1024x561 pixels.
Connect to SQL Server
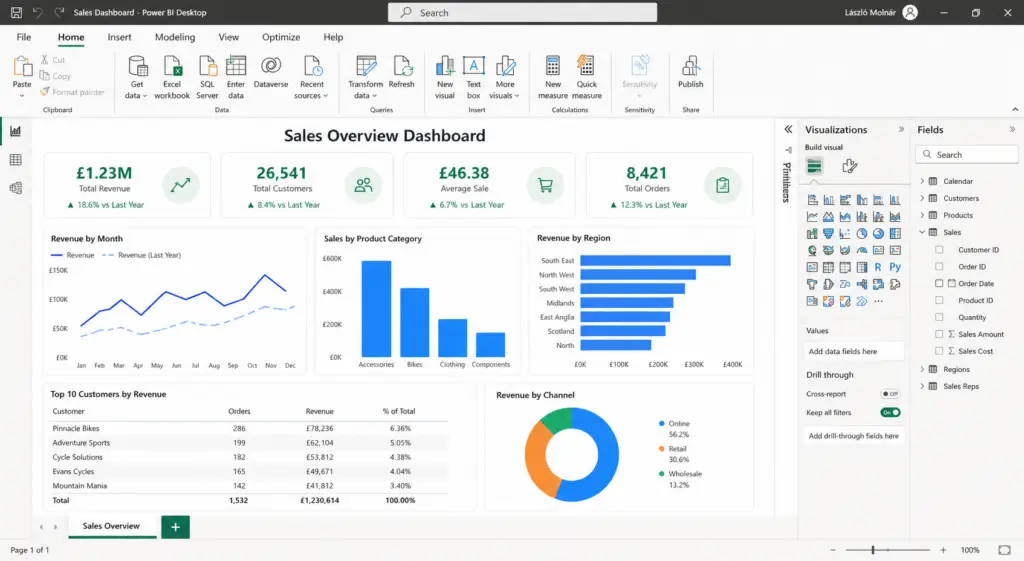[x=207, y=77]
